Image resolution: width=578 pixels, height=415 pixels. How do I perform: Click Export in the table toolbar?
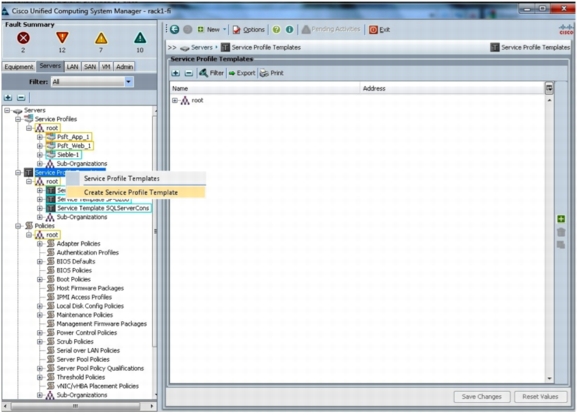[242, 73]
